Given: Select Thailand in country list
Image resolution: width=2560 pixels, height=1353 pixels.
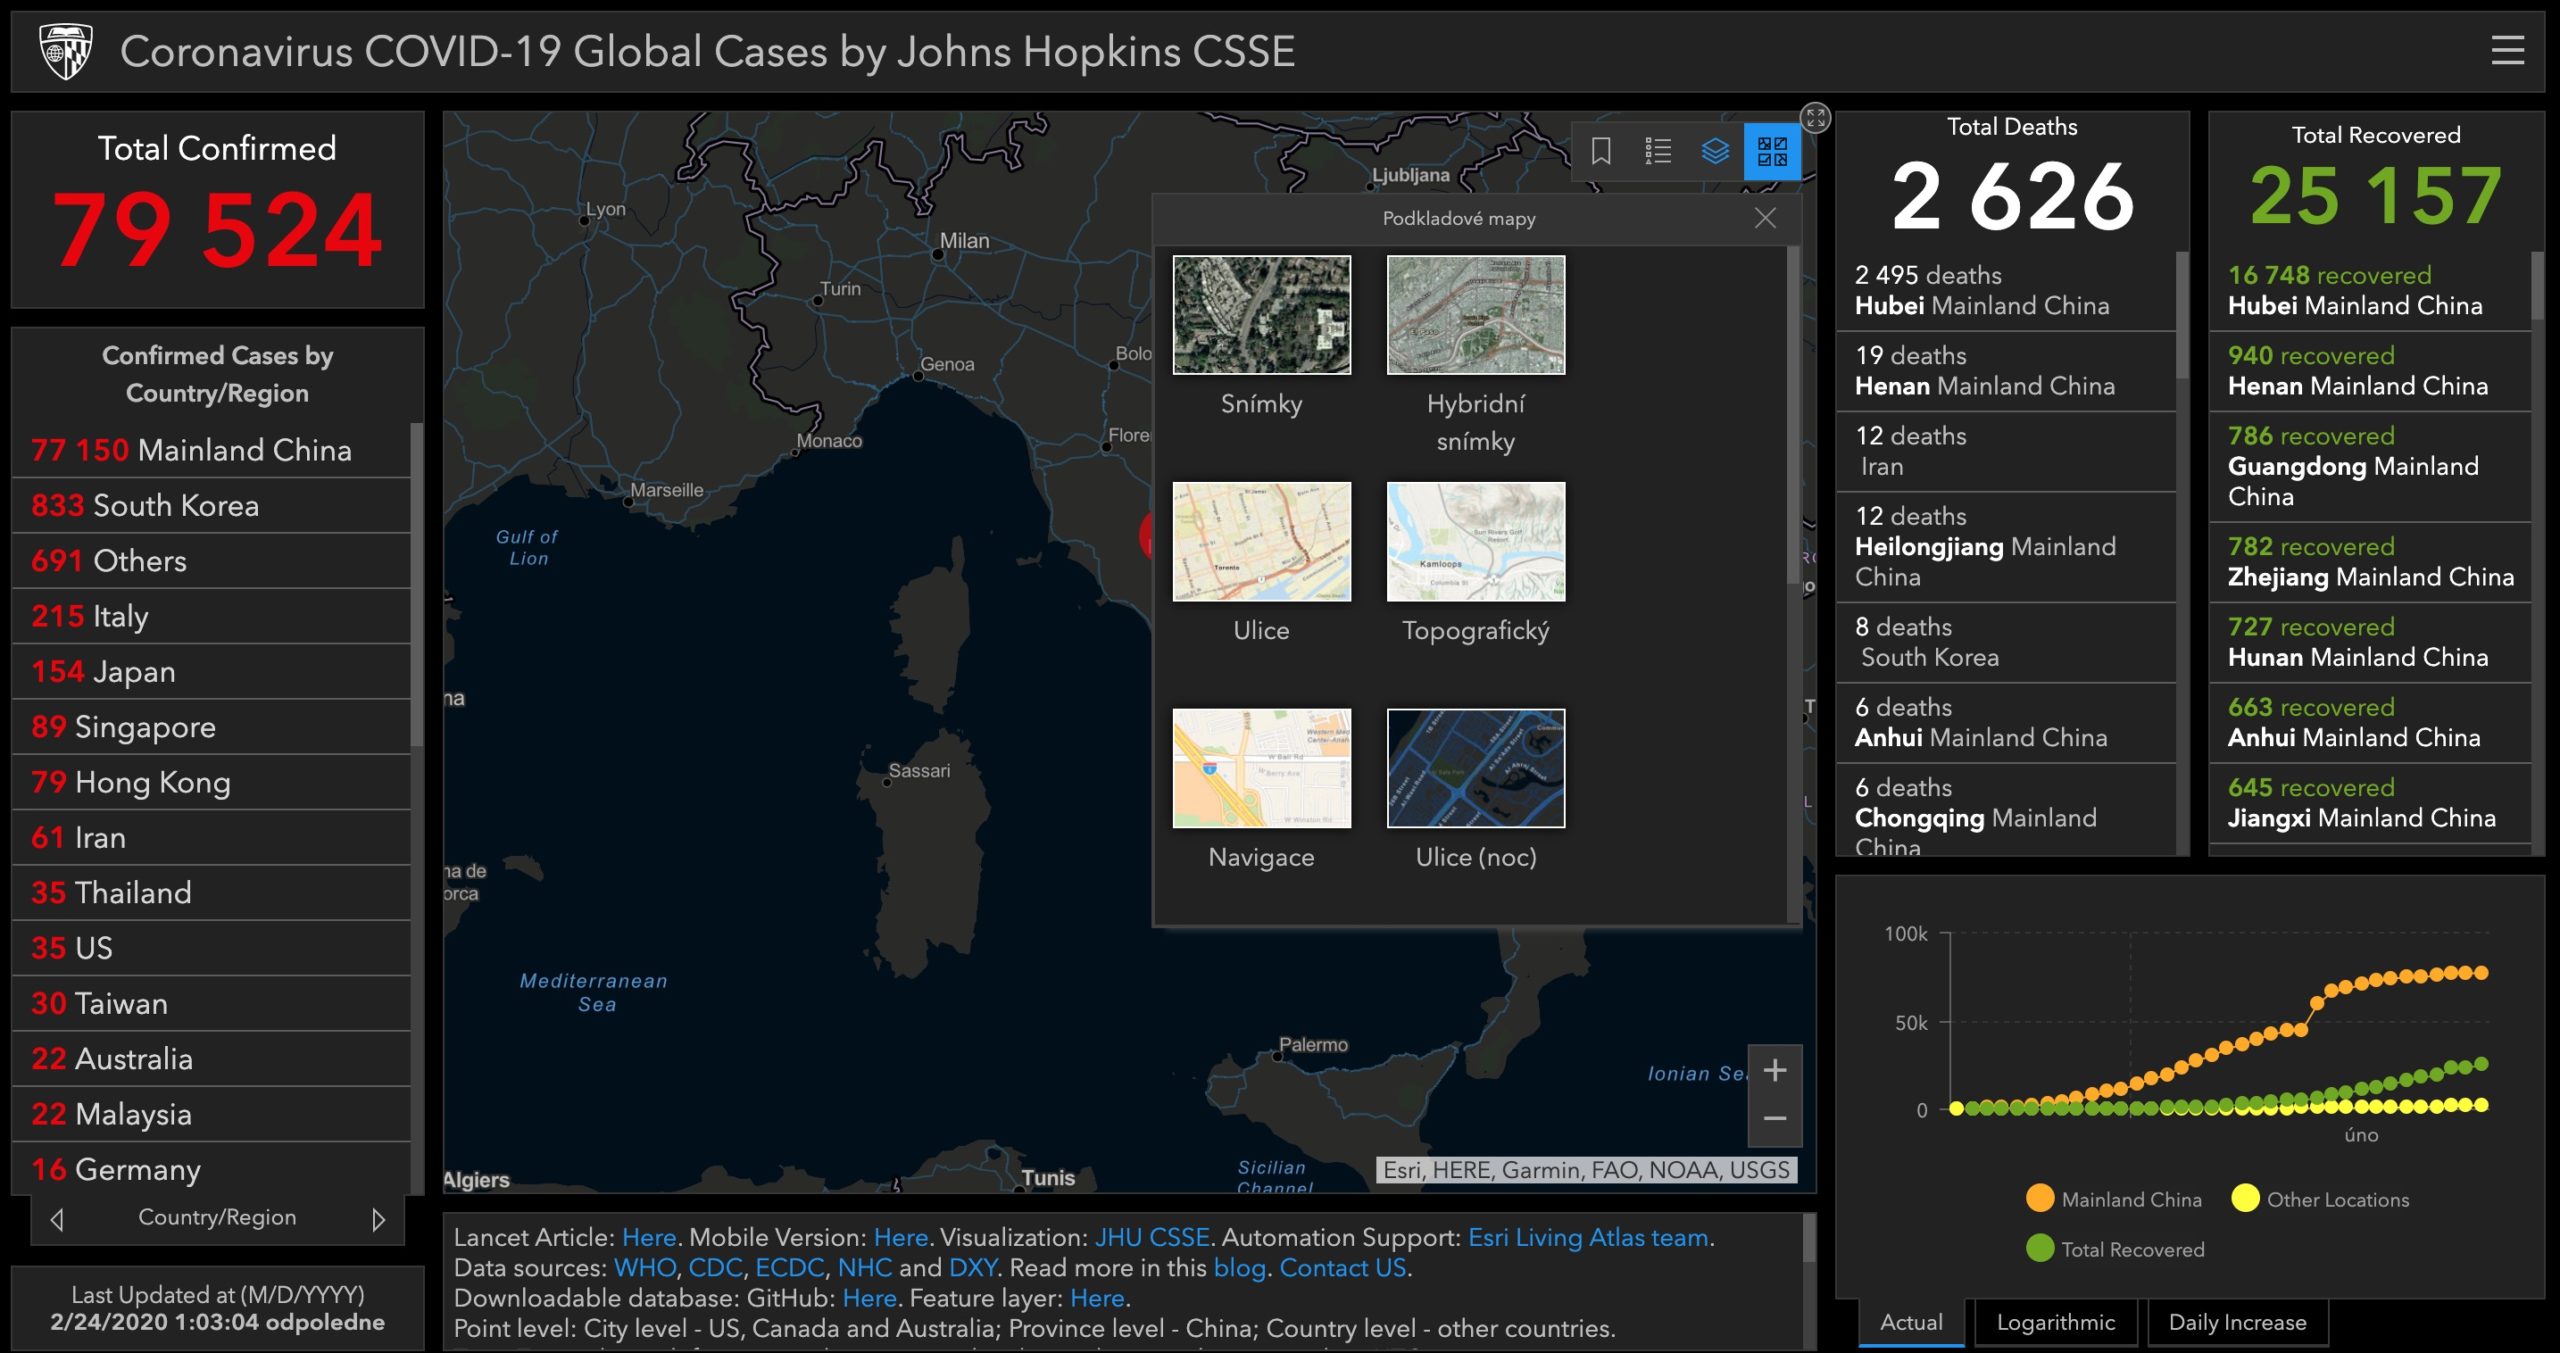Looking at the screenshot, I should point(211,893).
